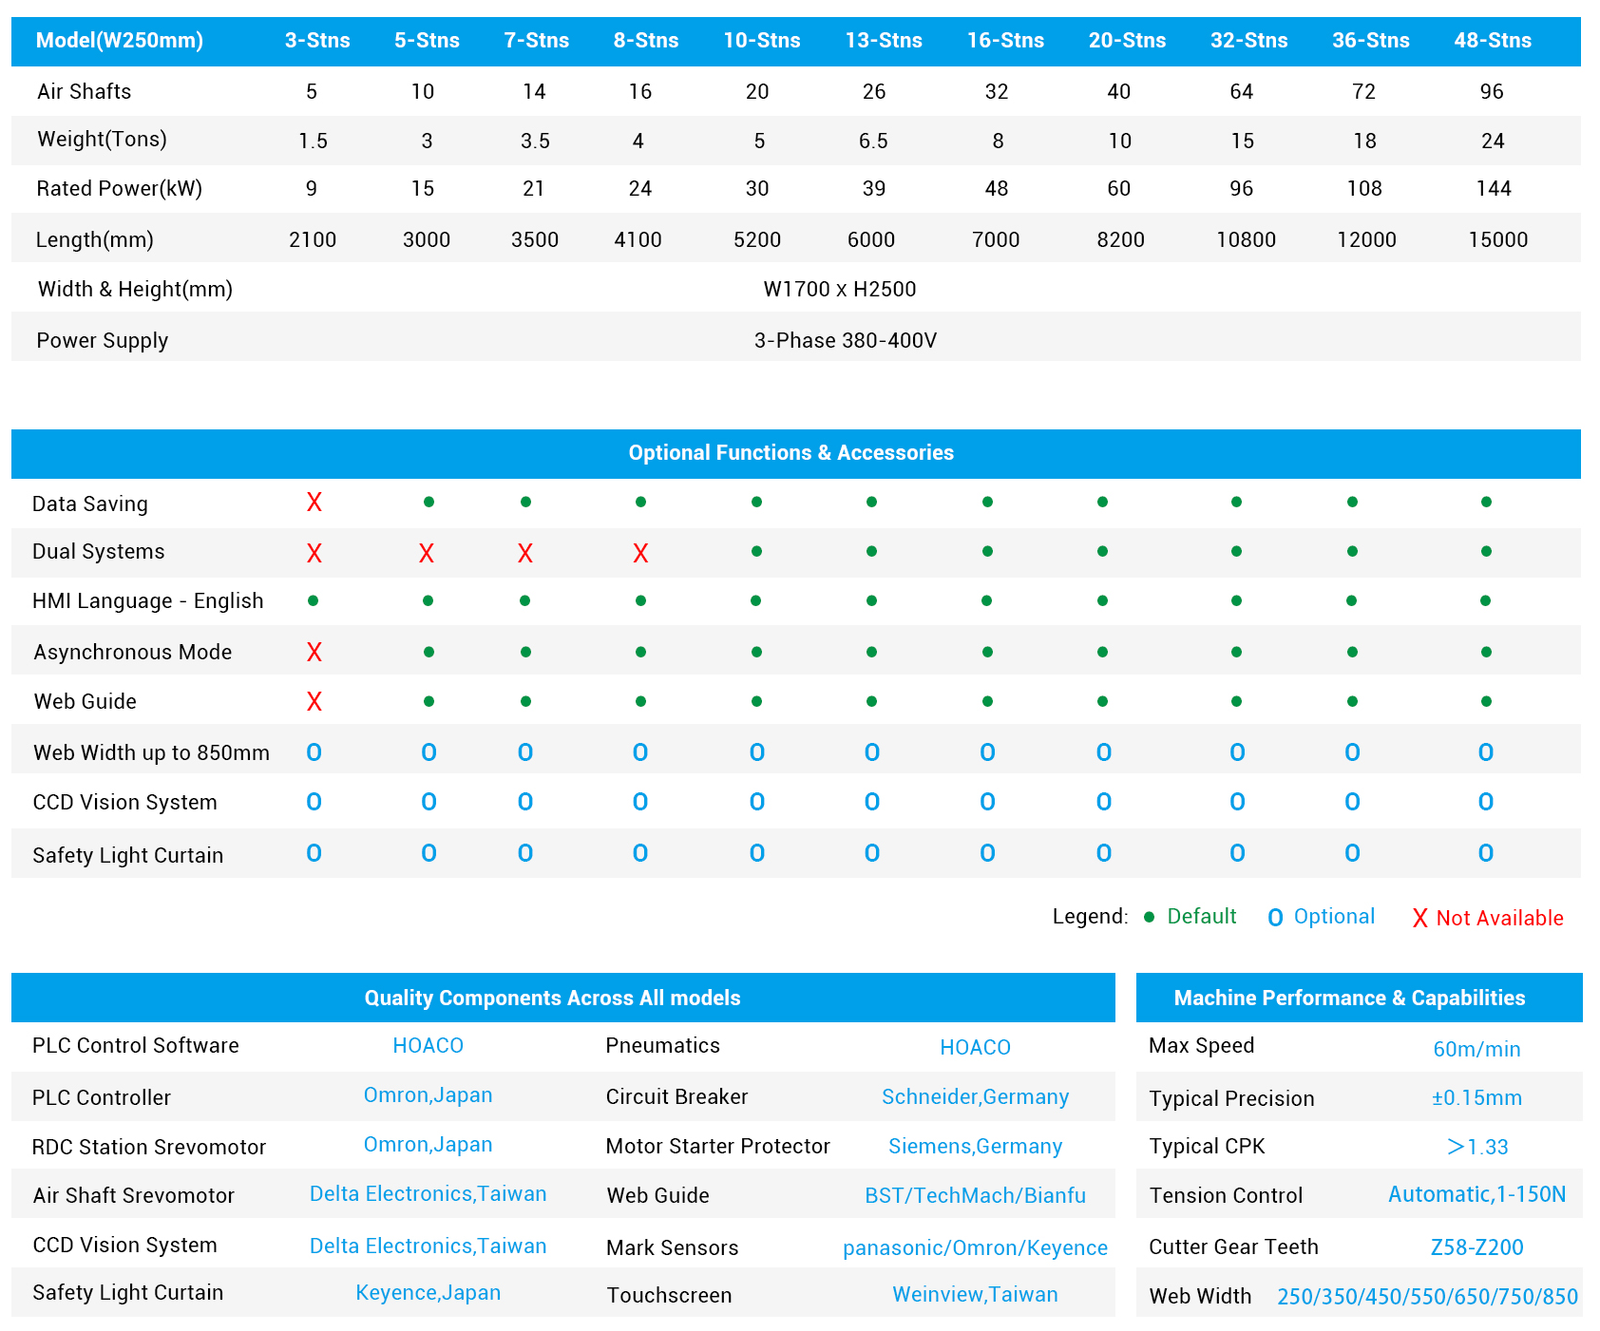Select Safety Light Curtain O in 3-Stns column
Viewport: 1600px width, 1331px height.
[x=314, y=853]
